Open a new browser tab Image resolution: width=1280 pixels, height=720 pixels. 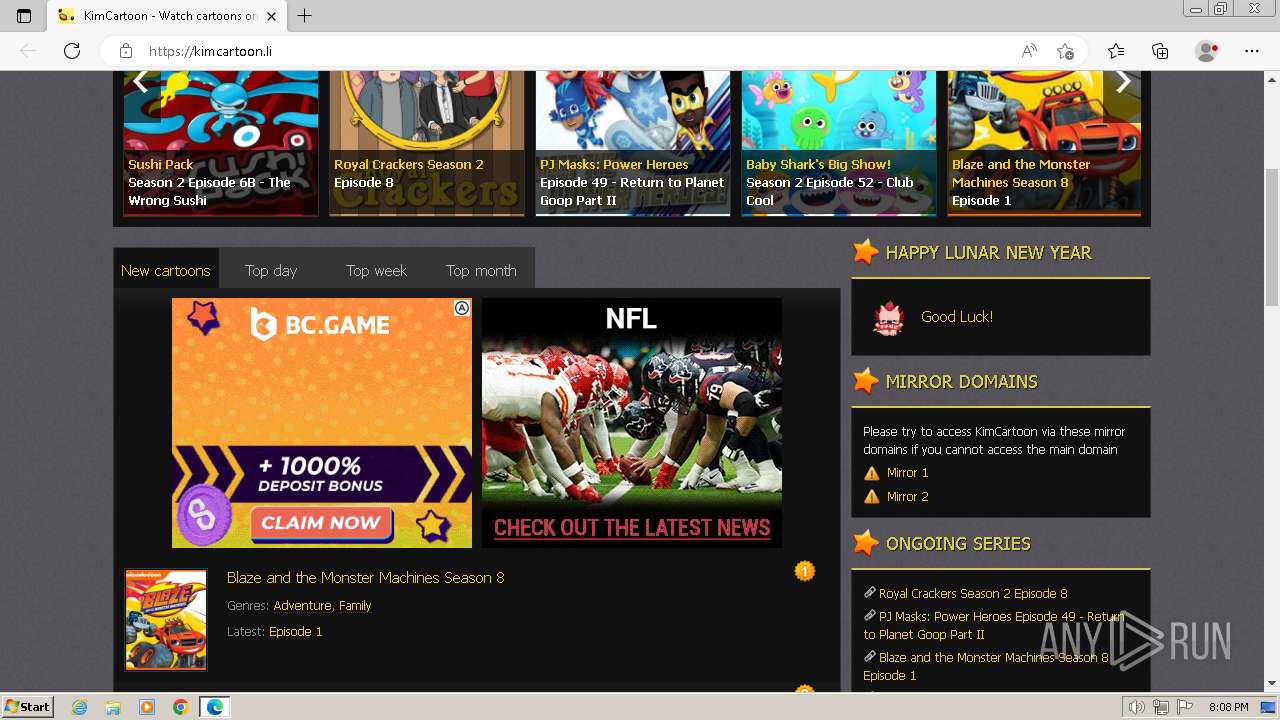pos(305,16)
